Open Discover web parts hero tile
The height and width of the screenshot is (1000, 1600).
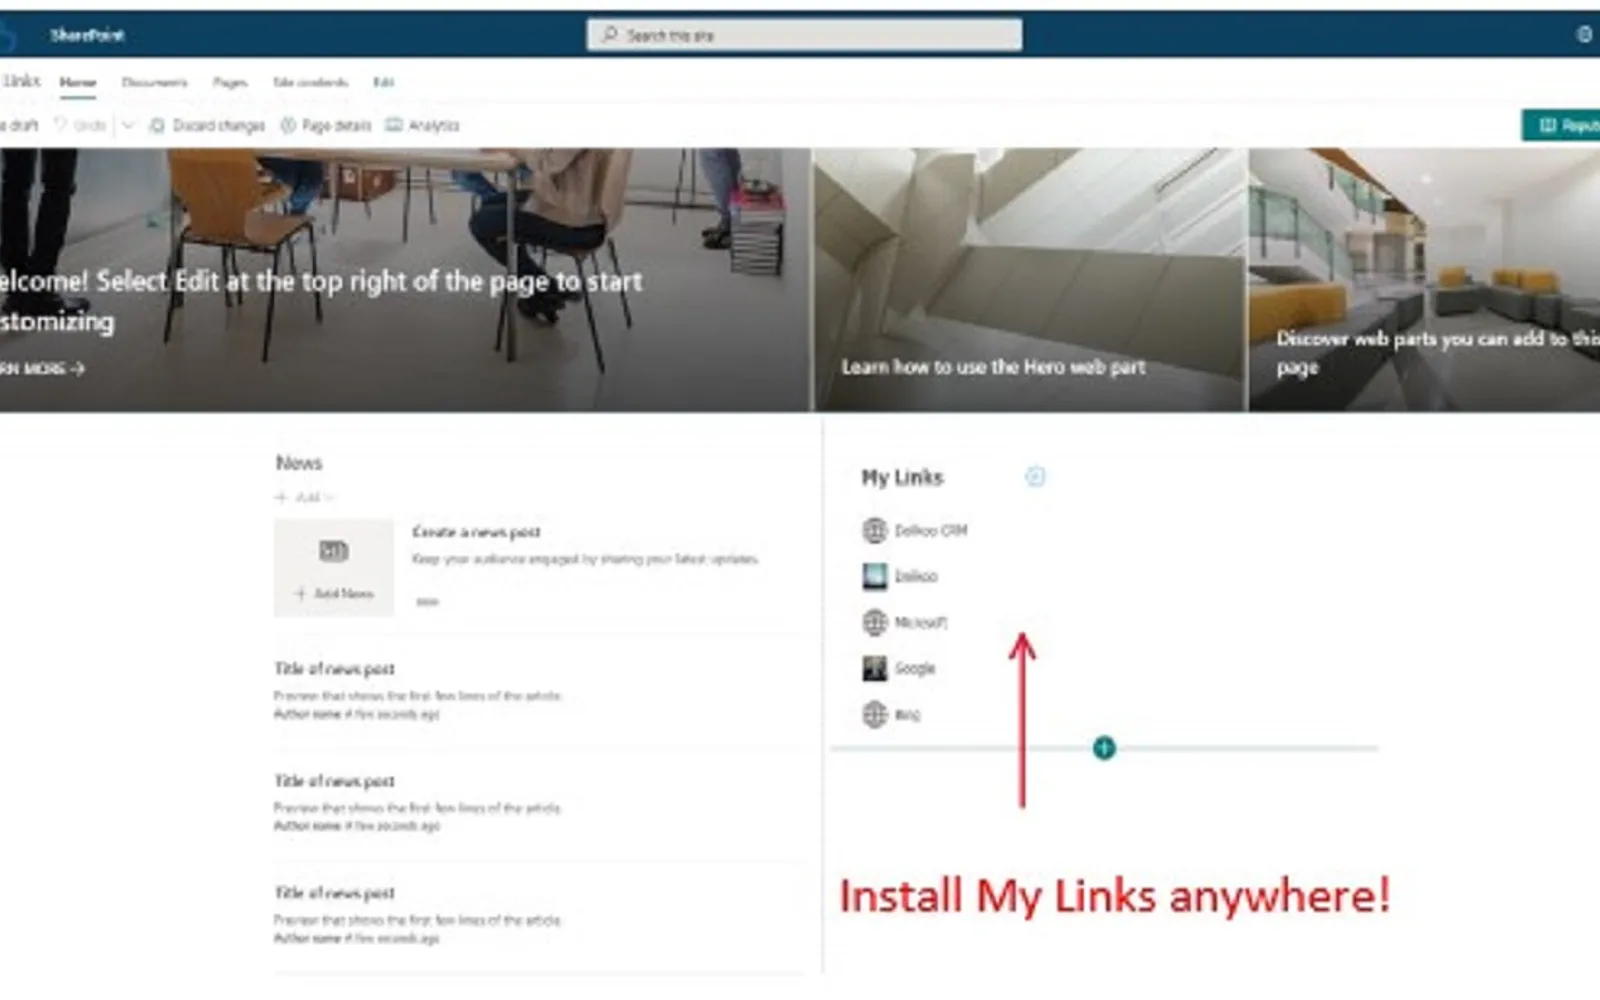tap(1424, 280)
